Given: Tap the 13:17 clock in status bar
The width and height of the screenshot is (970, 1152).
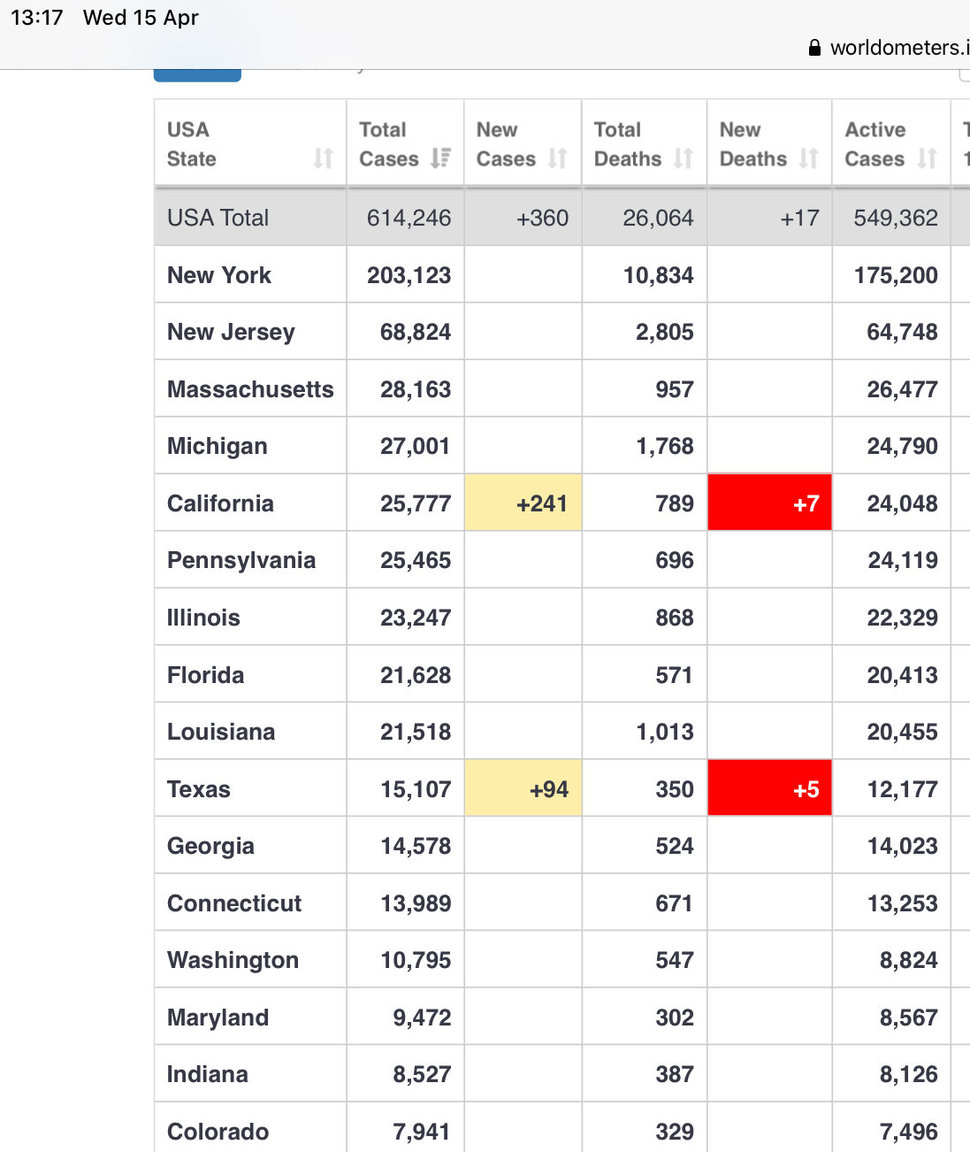Looking at the screenshot, I should pos(37,18).
